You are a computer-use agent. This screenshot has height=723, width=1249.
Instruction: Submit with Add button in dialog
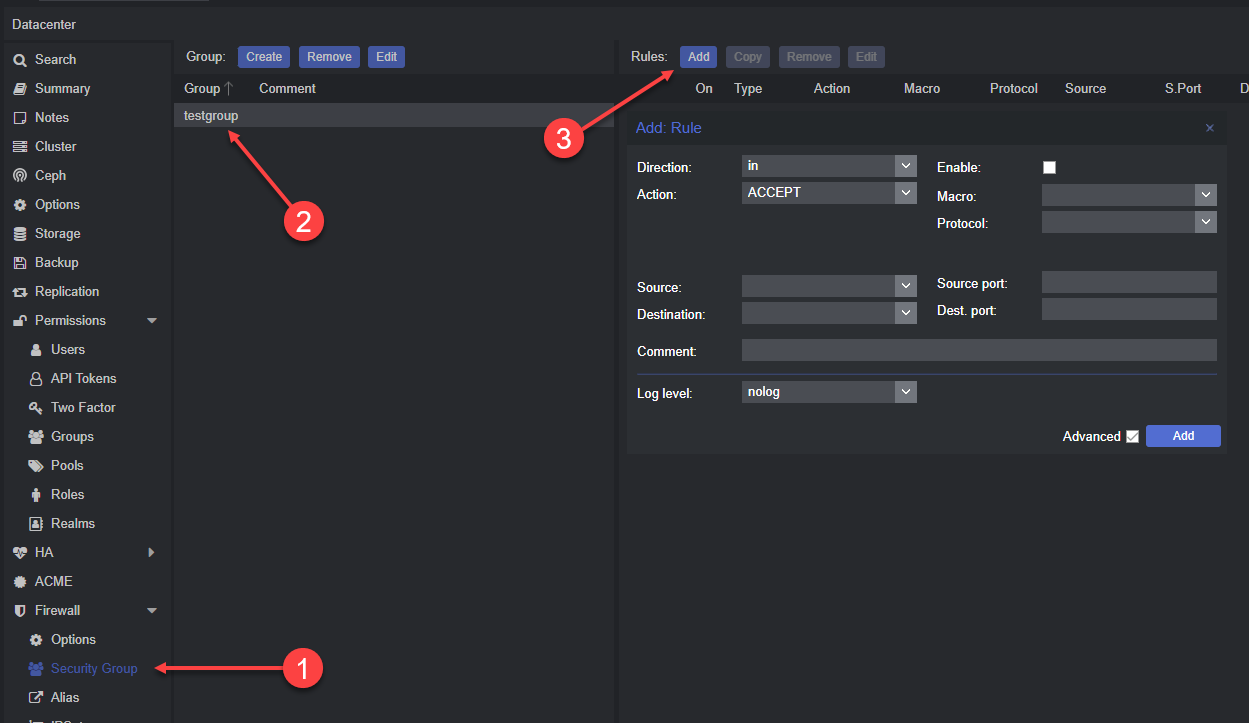click(1183, 436)
